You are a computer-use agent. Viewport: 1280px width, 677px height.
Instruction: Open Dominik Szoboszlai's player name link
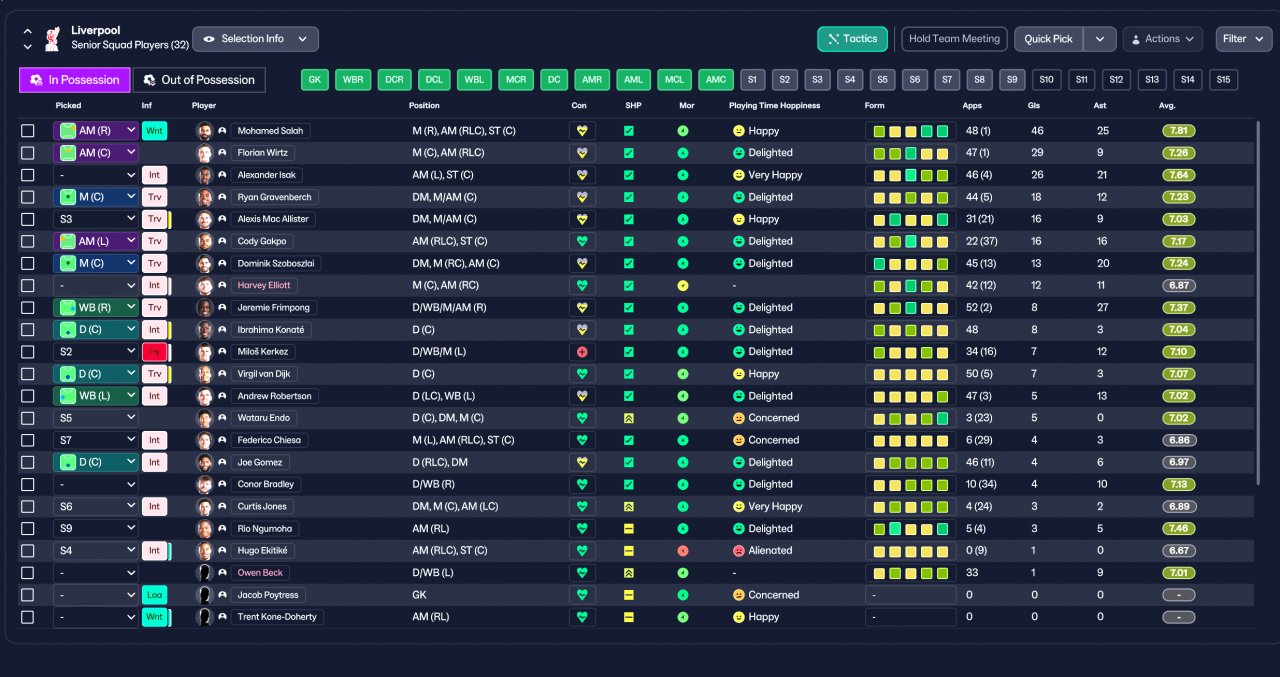[x=275, y=264]
